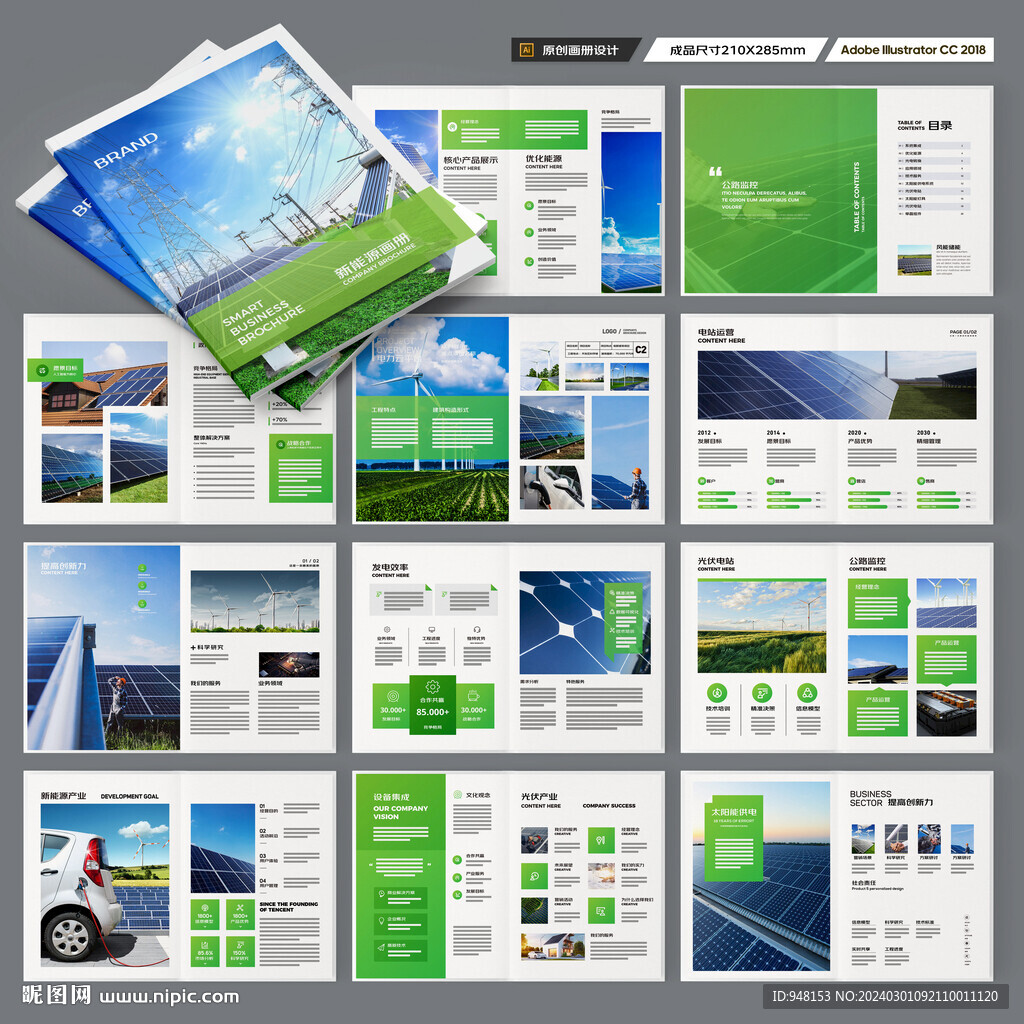
Task: Click the 85.000+ dark green box
Action: [432, 705]
